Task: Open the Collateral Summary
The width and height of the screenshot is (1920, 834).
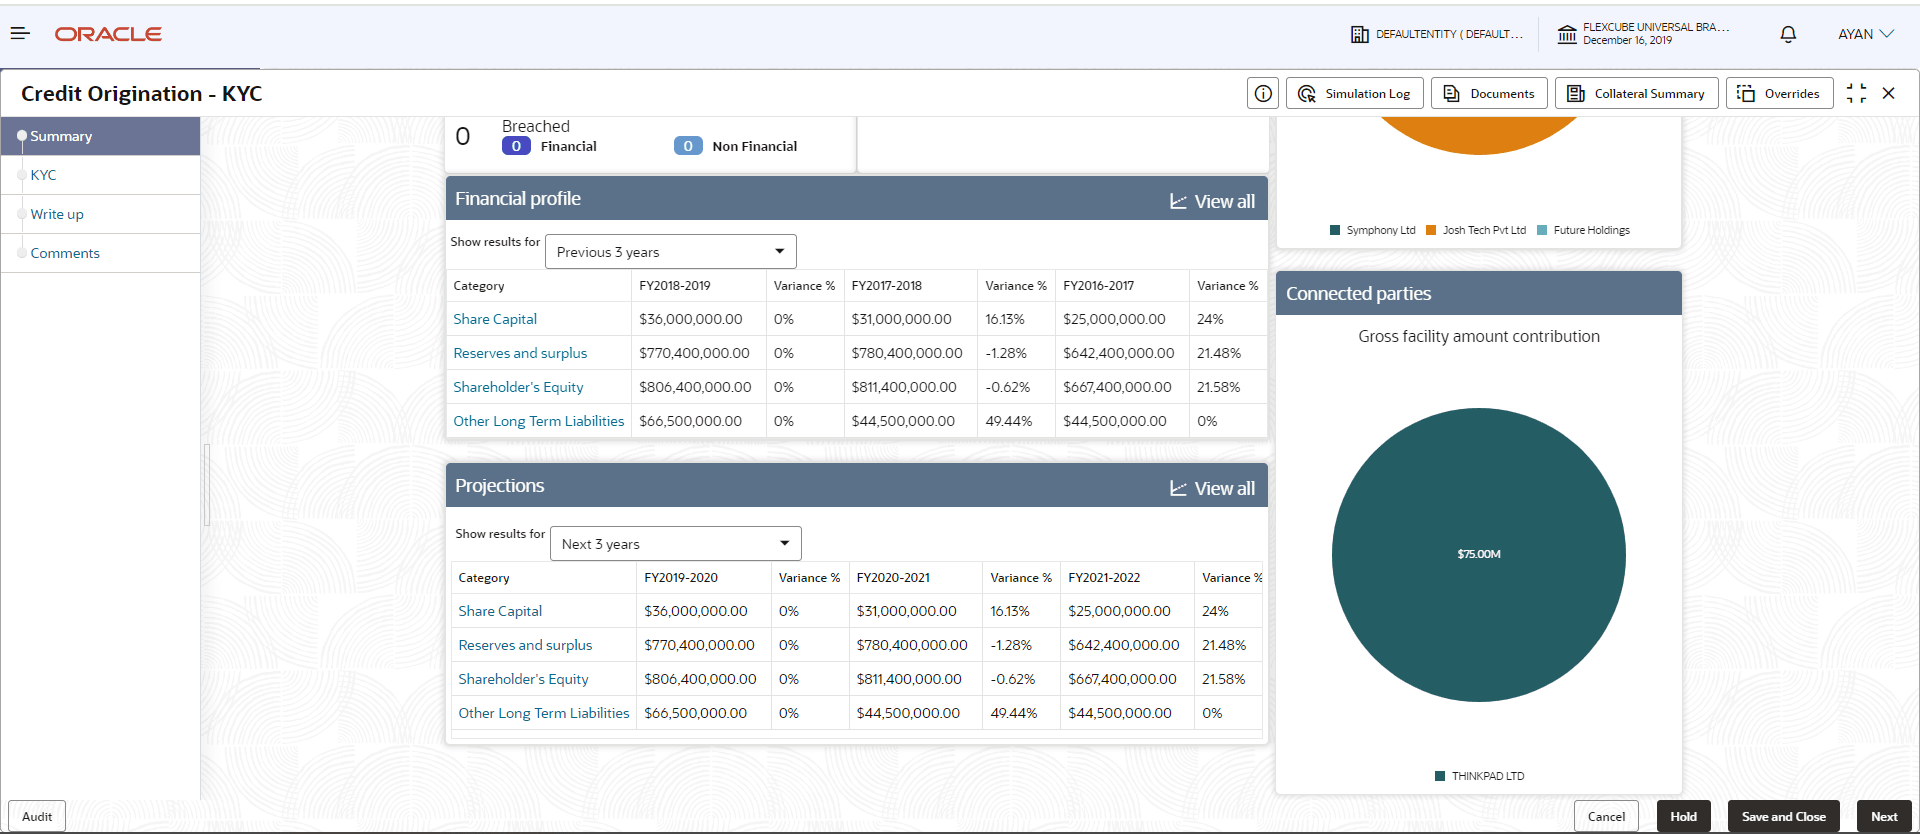Action: (1636, 93)
